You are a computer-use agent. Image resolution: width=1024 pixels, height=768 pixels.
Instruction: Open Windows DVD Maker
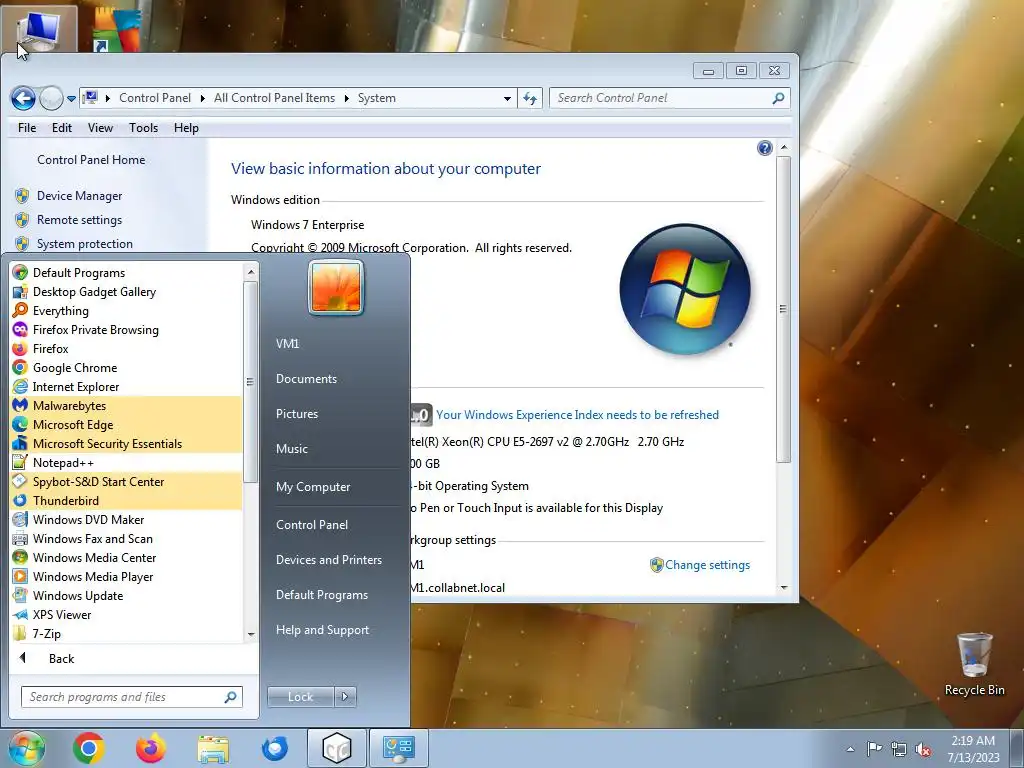click(126, 520)
